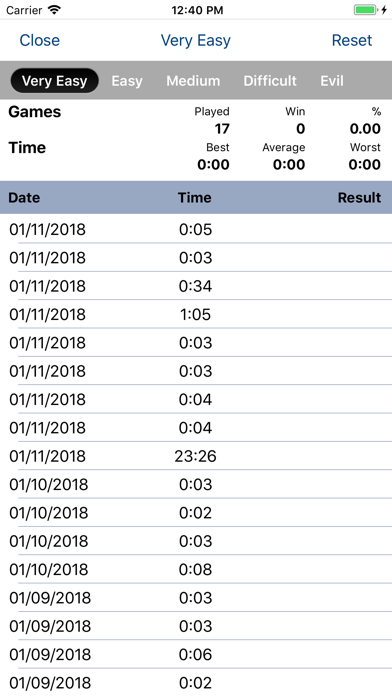The height and width of the screenshot is (696, 392).
Task: Select the 0:05 game entry at top
Action: (196, 229)
